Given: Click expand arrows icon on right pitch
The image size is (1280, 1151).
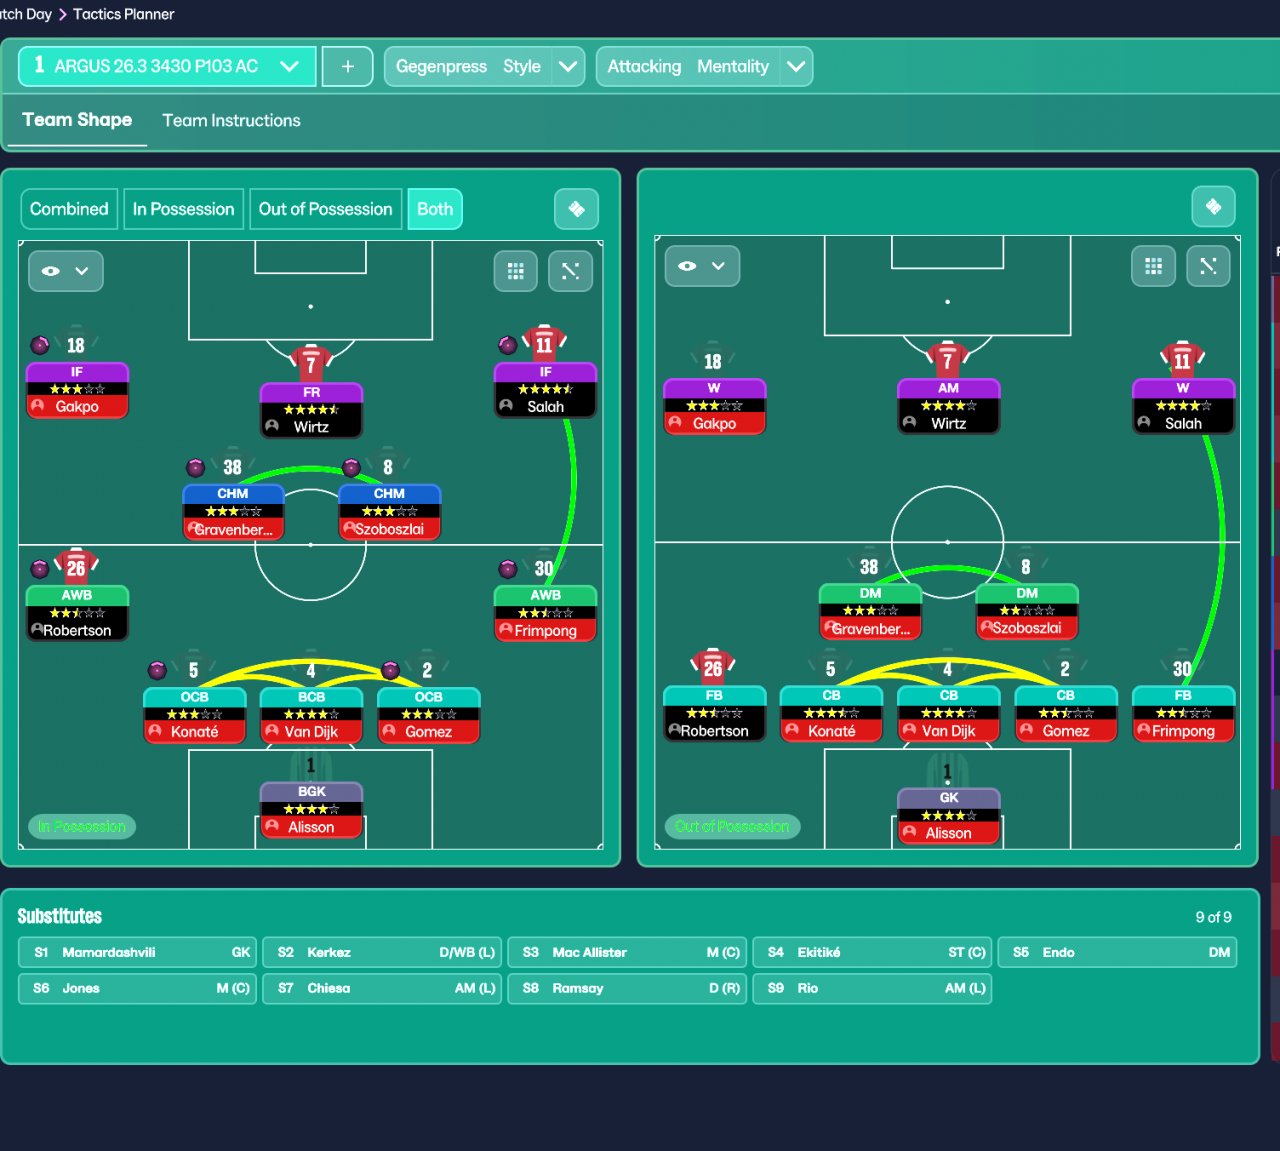Looking at the screenshot, I should pos(1208,266).
